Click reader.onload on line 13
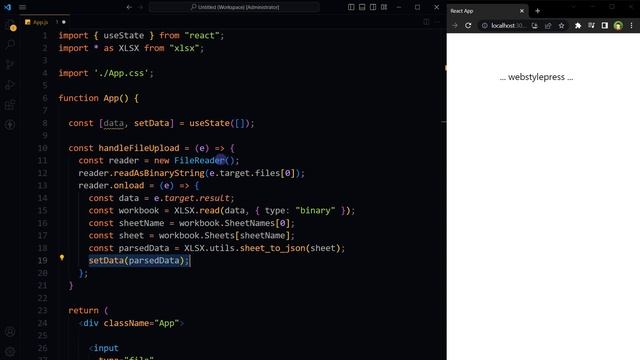This screenshot has height=360, width=640. pyautogui.click(x=111, y=186)
